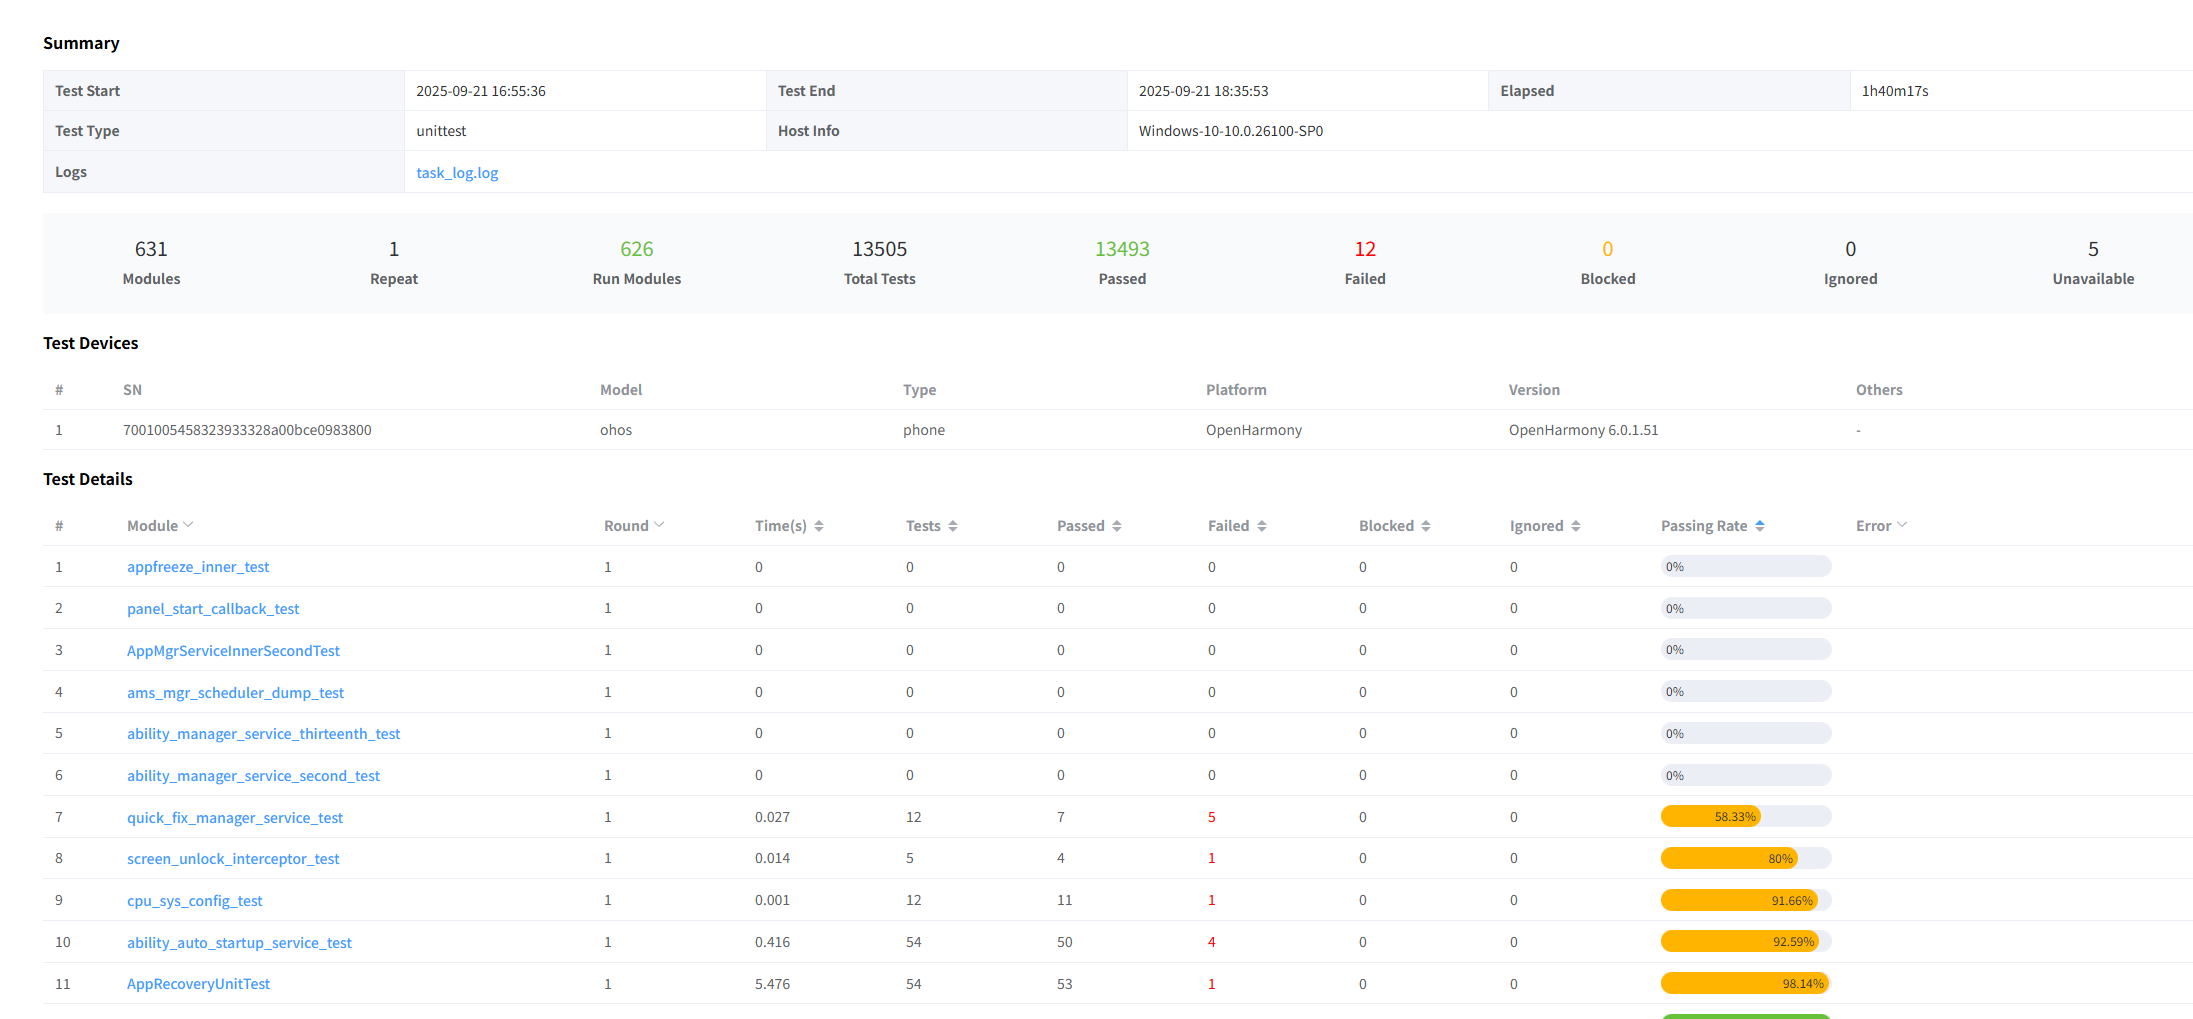
Task: Open Error filter dropdown chevron
Action: point(1902,525)
